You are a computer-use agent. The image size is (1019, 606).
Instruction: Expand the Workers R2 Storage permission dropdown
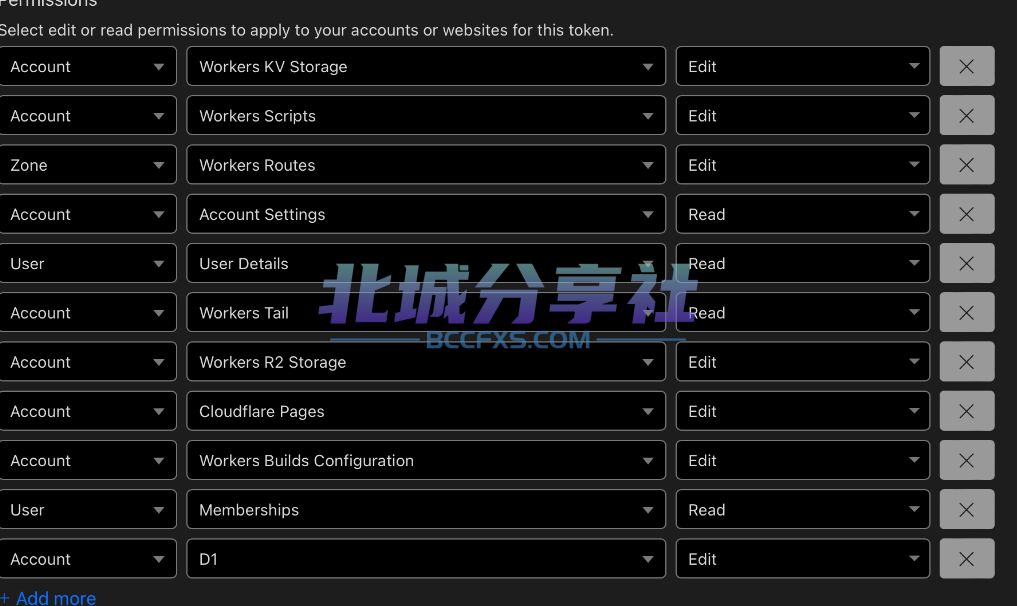426,362
